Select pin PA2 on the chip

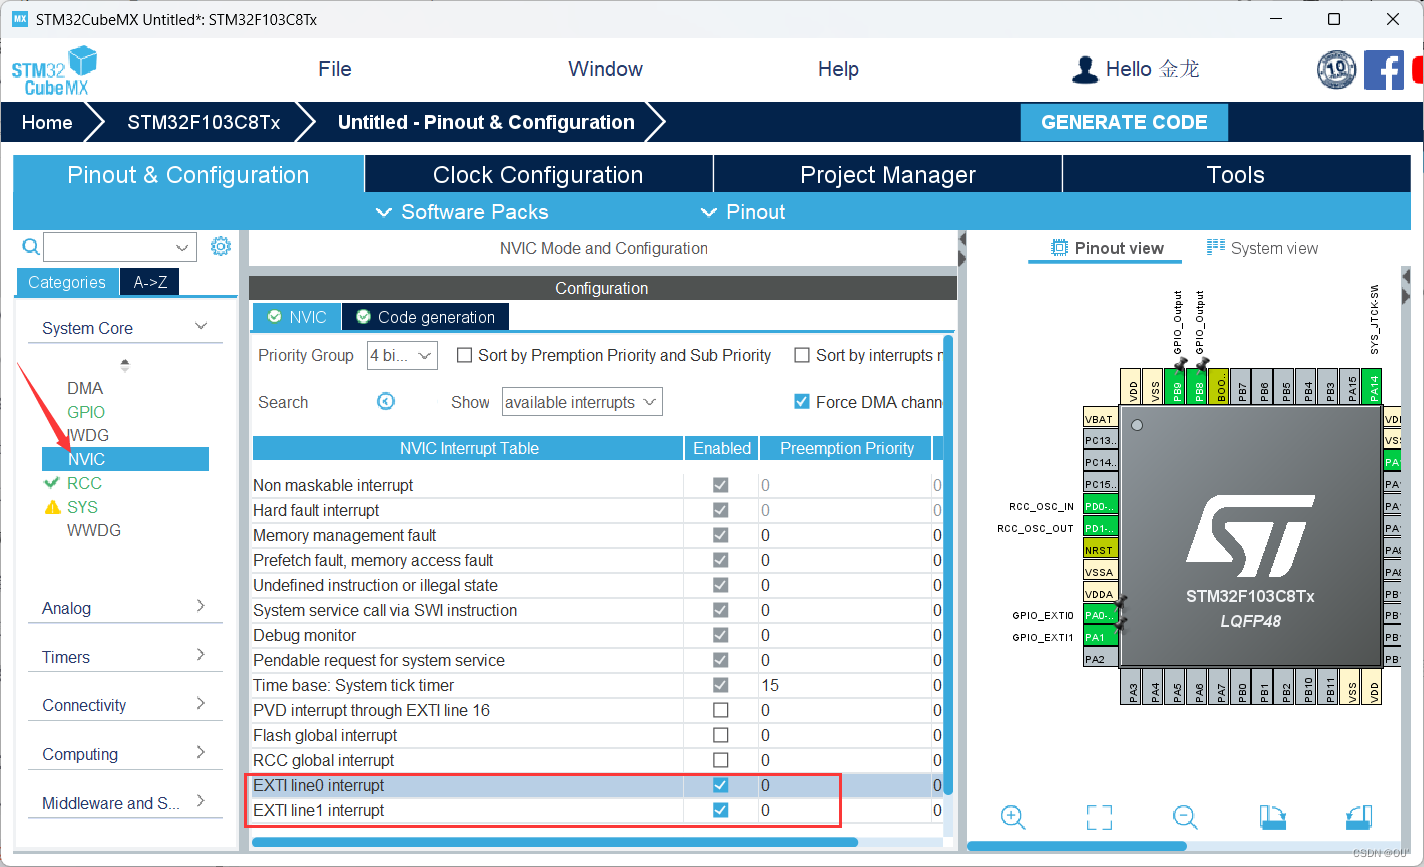coord(1100,659)
